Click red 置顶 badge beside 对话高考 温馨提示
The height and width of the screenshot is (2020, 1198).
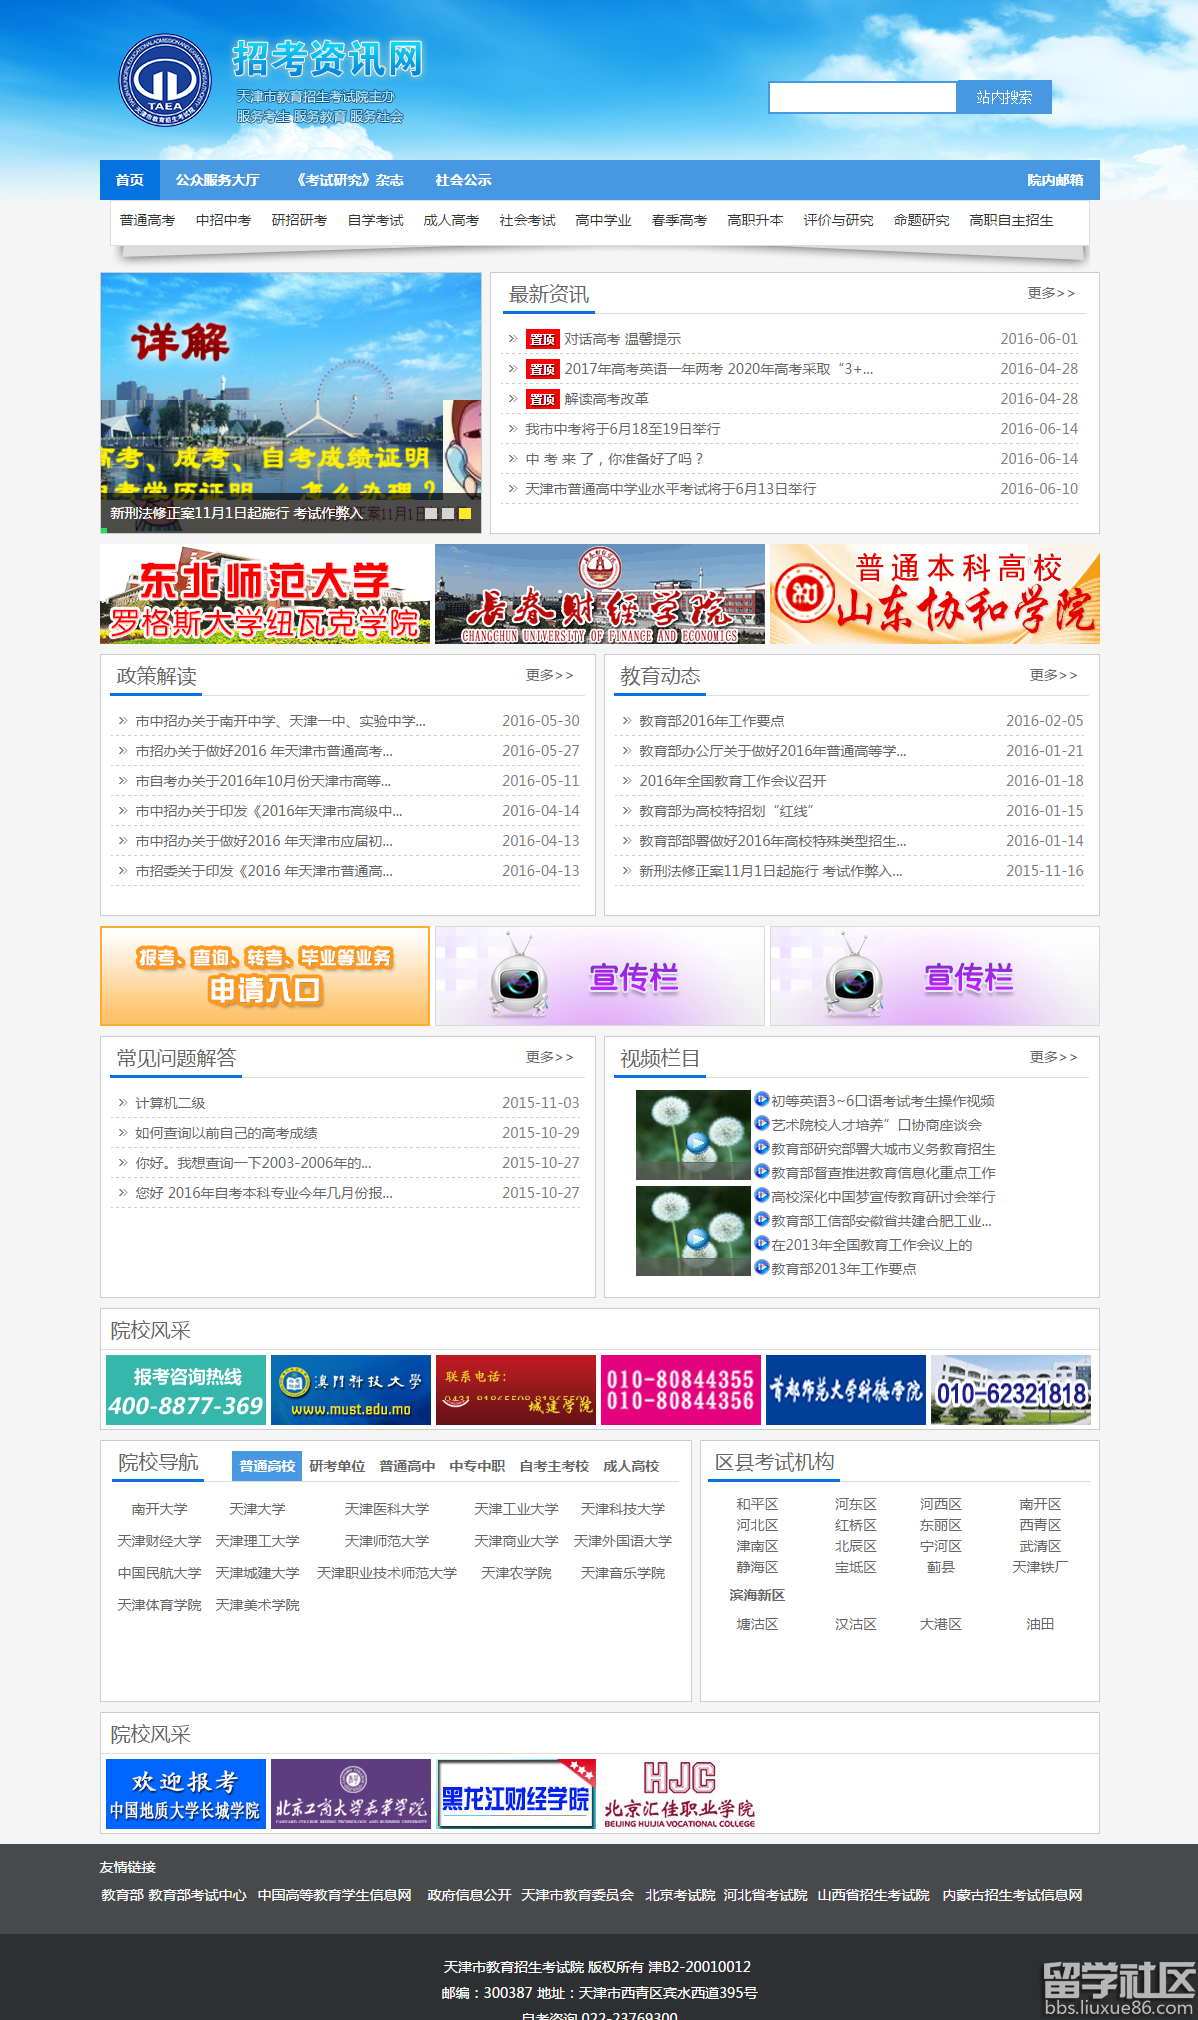point(542,340)
